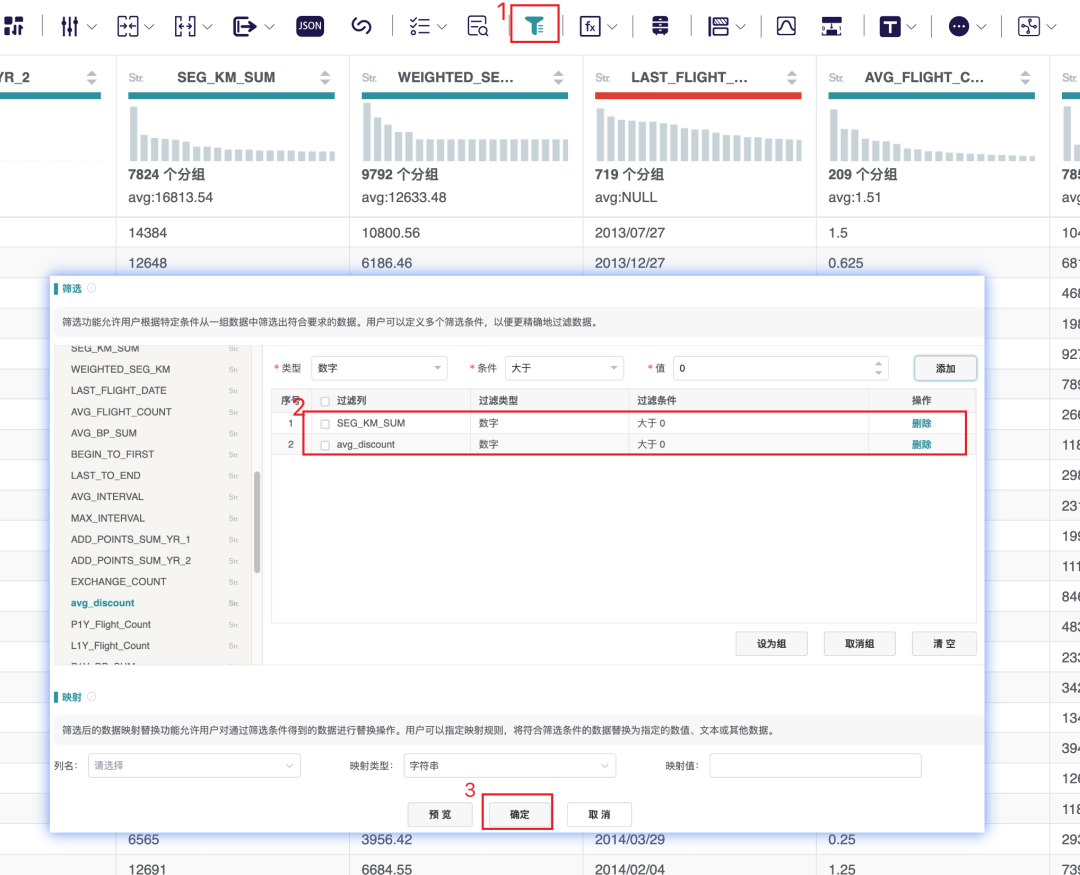Viewport: 1080px width, 875px height.
Task: Open the 类型 dropdown showing 数字
Action: click(x=380, y=368)
